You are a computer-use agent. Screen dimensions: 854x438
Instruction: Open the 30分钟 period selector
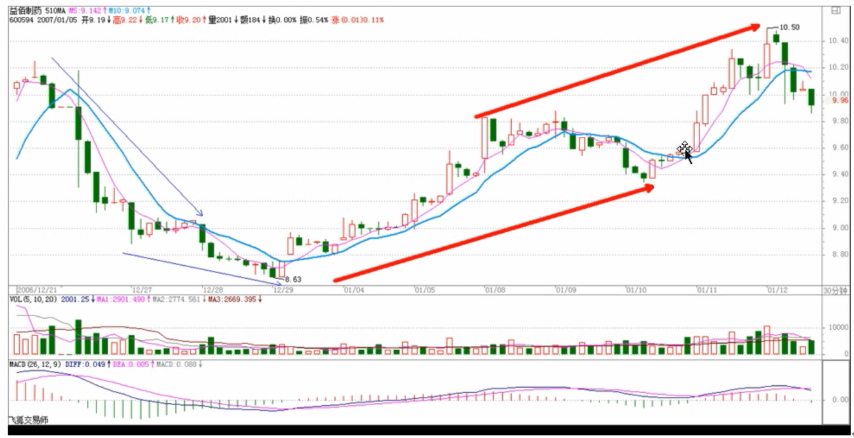coord(834,290)
